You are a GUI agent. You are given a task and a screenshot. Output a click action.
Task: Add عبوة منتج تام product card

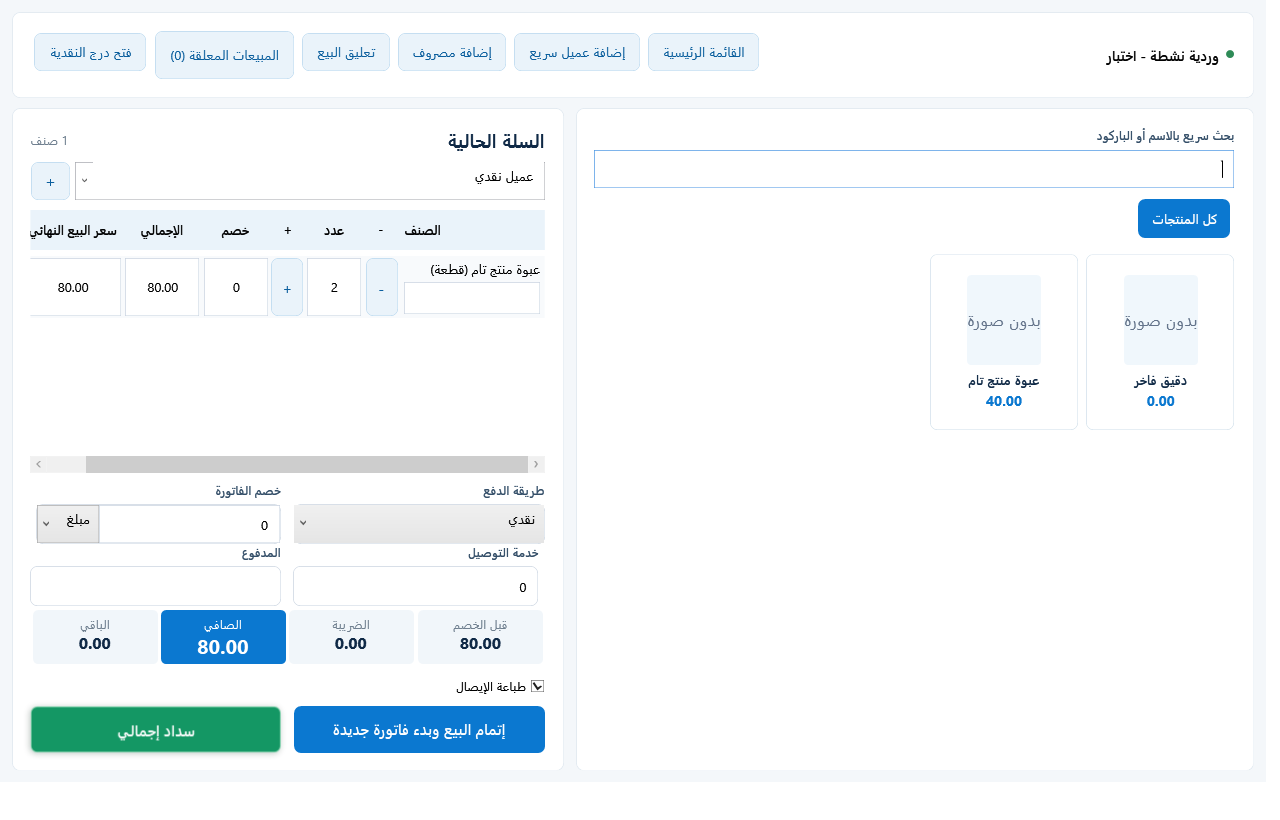click(x=1004, y=342)
